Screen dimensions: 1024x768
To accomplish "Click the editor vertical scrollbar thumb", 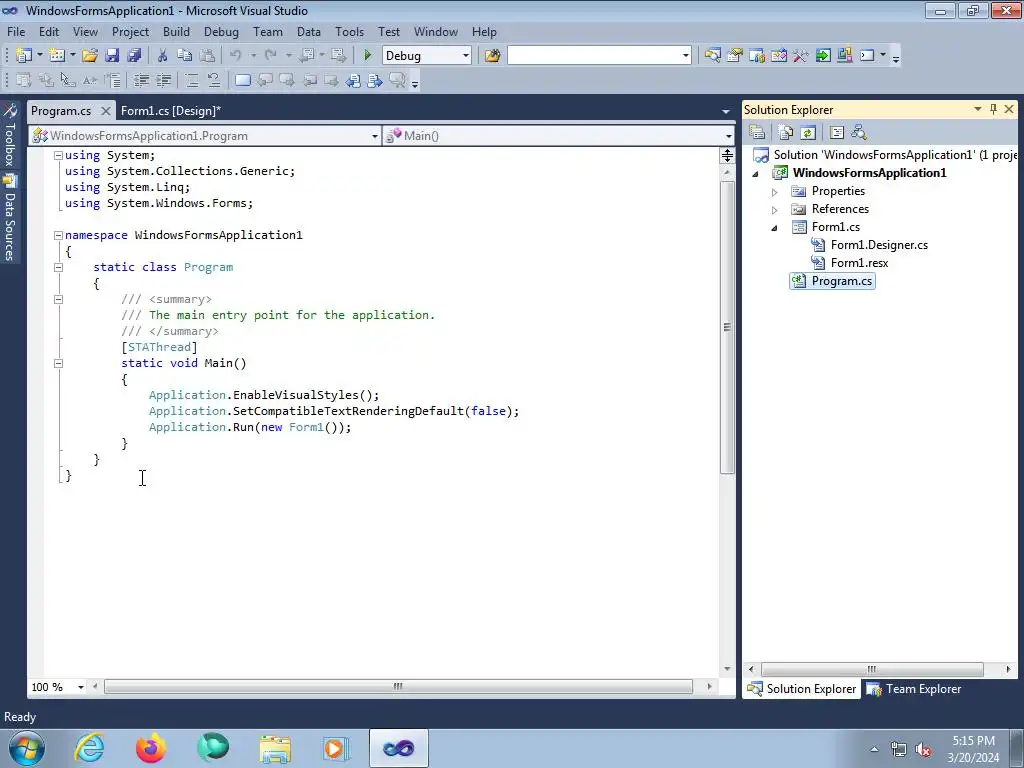I will coord(727,327).
